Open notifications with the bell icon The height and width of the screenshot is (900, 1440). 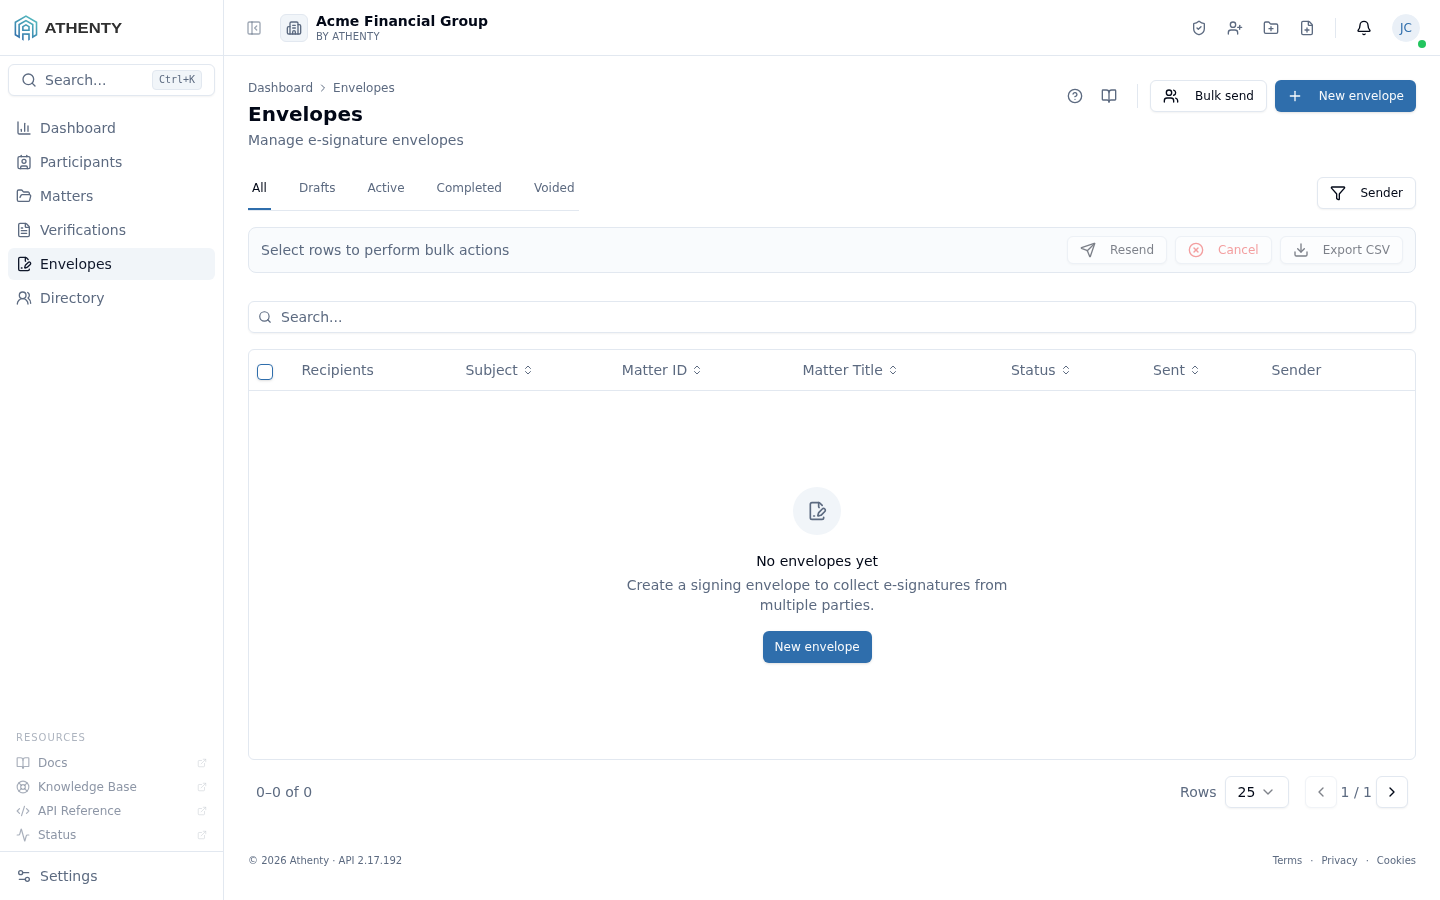pos(1364,28)
